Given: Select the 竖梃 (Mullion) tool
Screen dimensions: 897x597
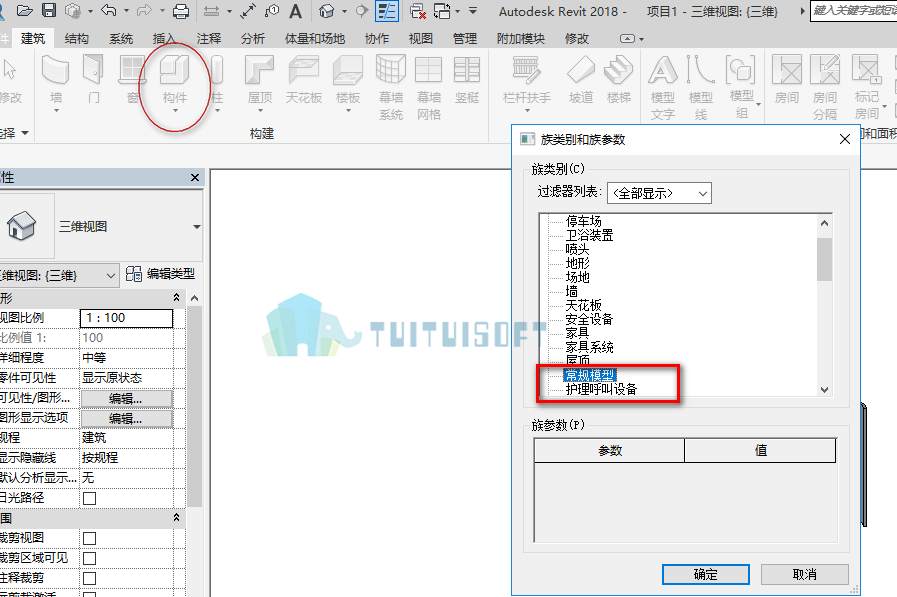Looking at the screenshot, I should [467, 79].
